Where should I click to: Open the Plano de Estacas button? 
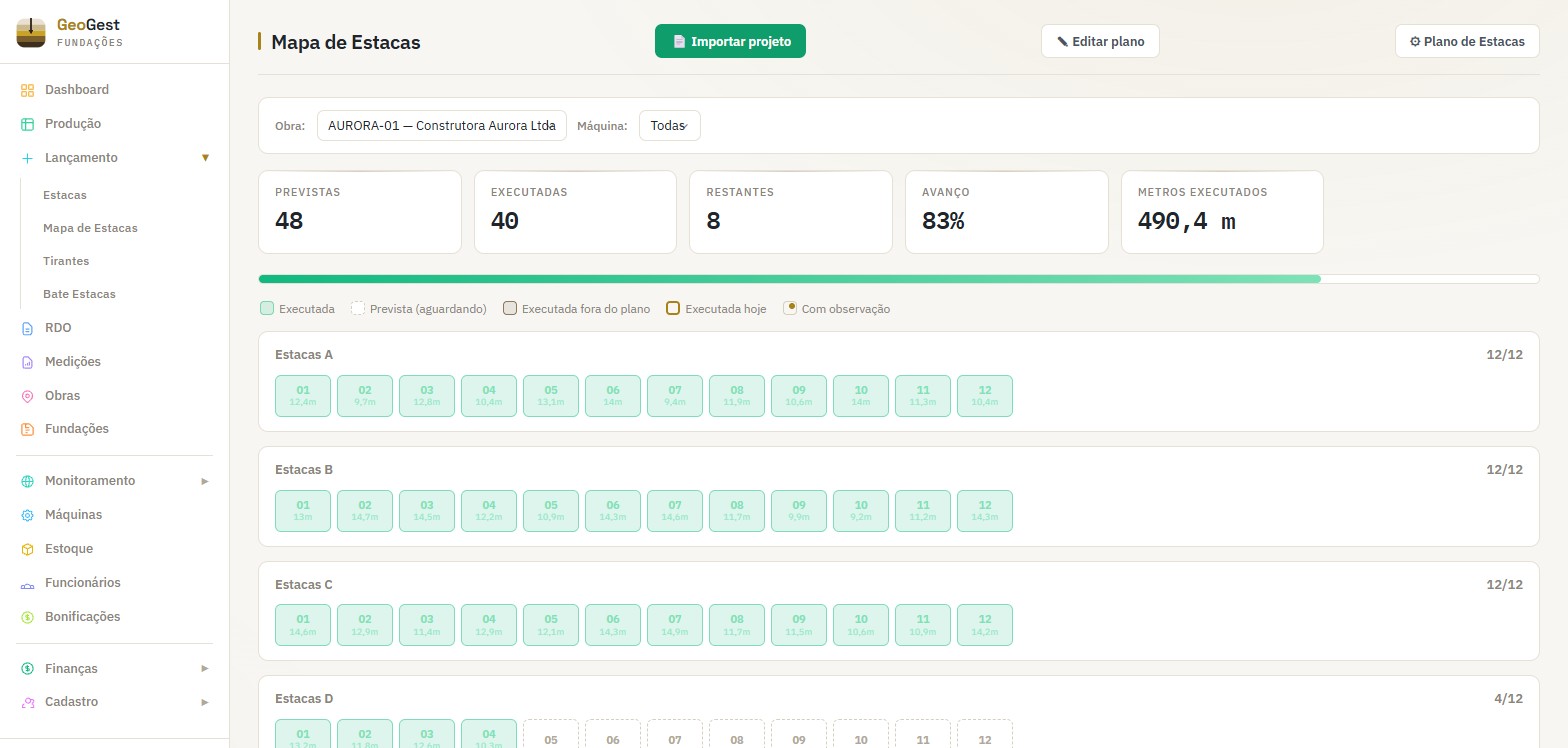point(1467,42)
